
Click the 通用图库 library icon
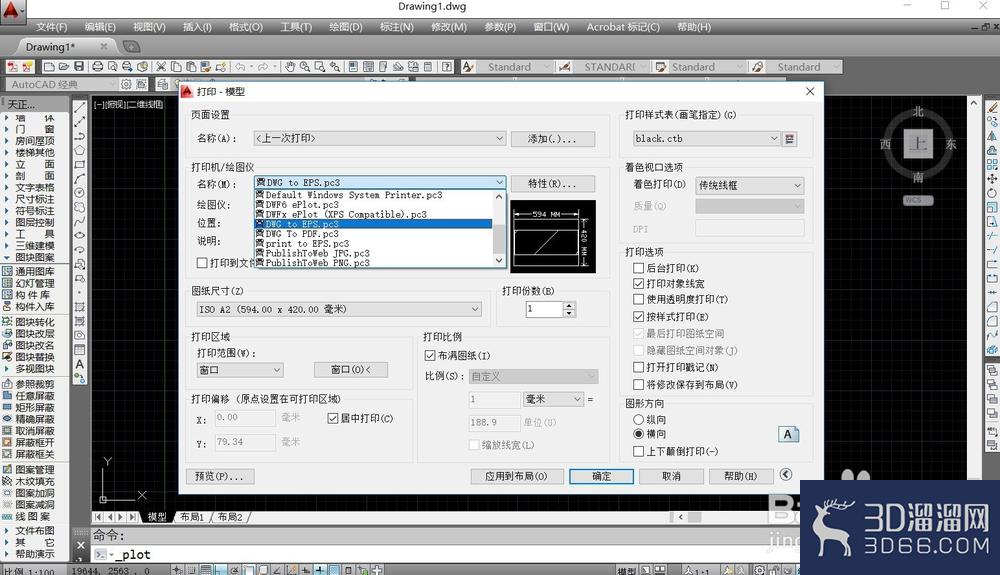click(x=8, y=272)
